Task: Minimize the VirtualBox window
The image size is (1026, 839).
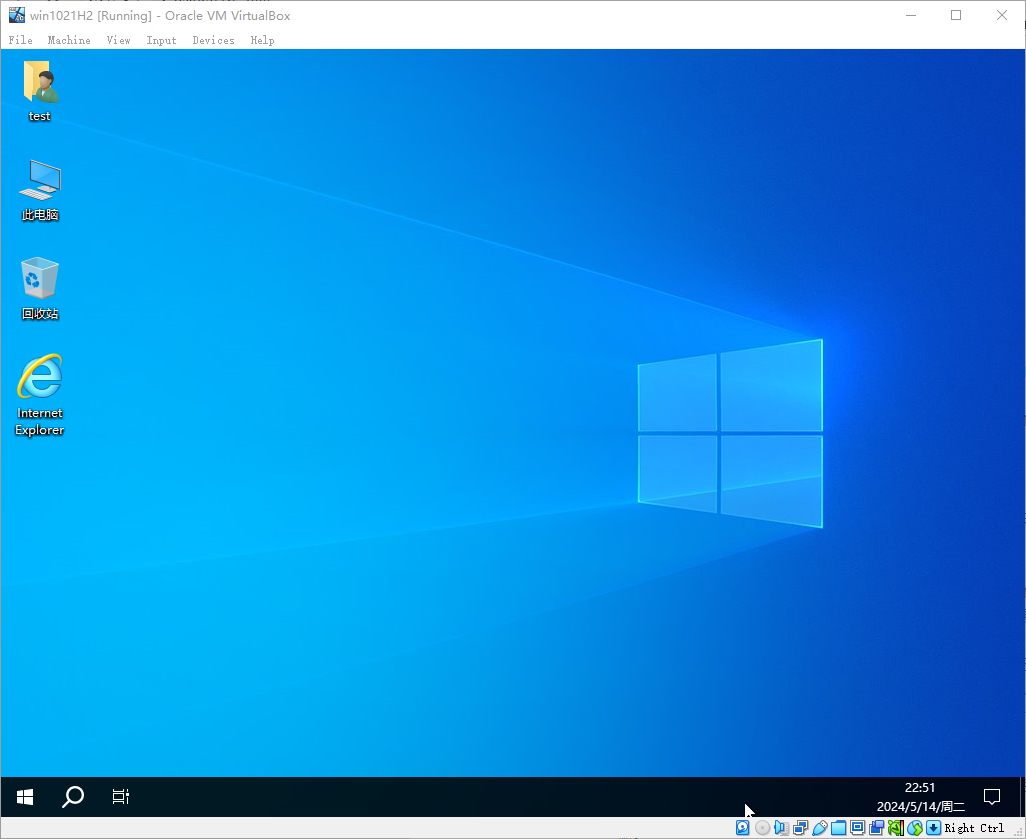Action: click(911, 15)
